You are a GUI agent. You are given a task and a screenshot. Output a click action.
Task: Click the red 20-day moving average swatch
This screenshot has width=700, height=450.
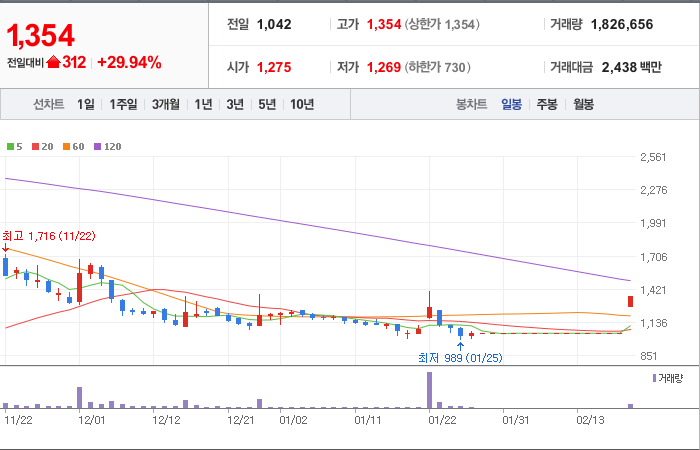(x=35, y=146)
